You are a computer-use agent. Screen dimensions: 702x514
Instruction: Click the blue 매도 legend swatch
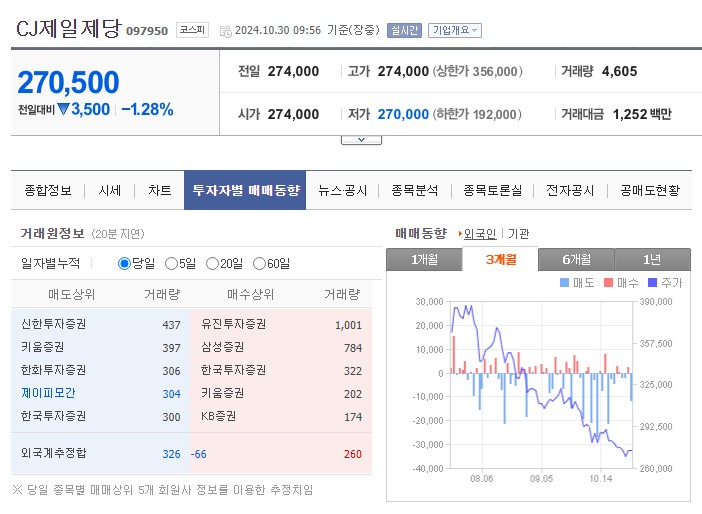[x=565, y=283]
